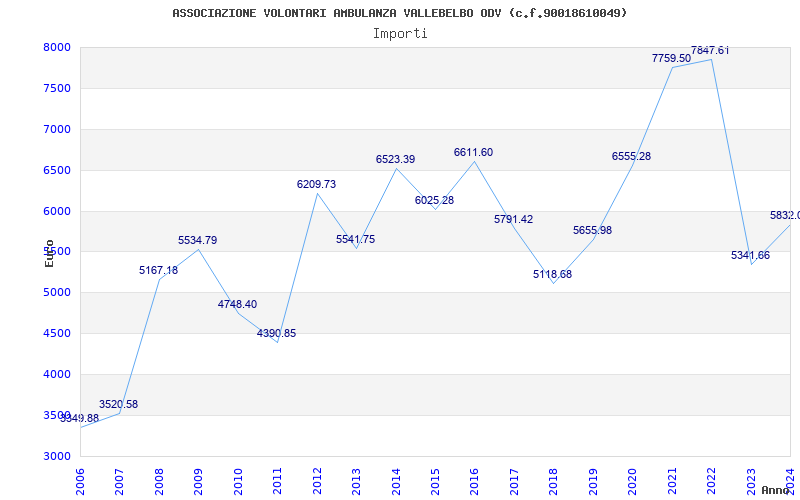This screenshot has height=500, width=800.
Task: Click the 2010 x-axis year label
Action: click(x=238, y=481)
